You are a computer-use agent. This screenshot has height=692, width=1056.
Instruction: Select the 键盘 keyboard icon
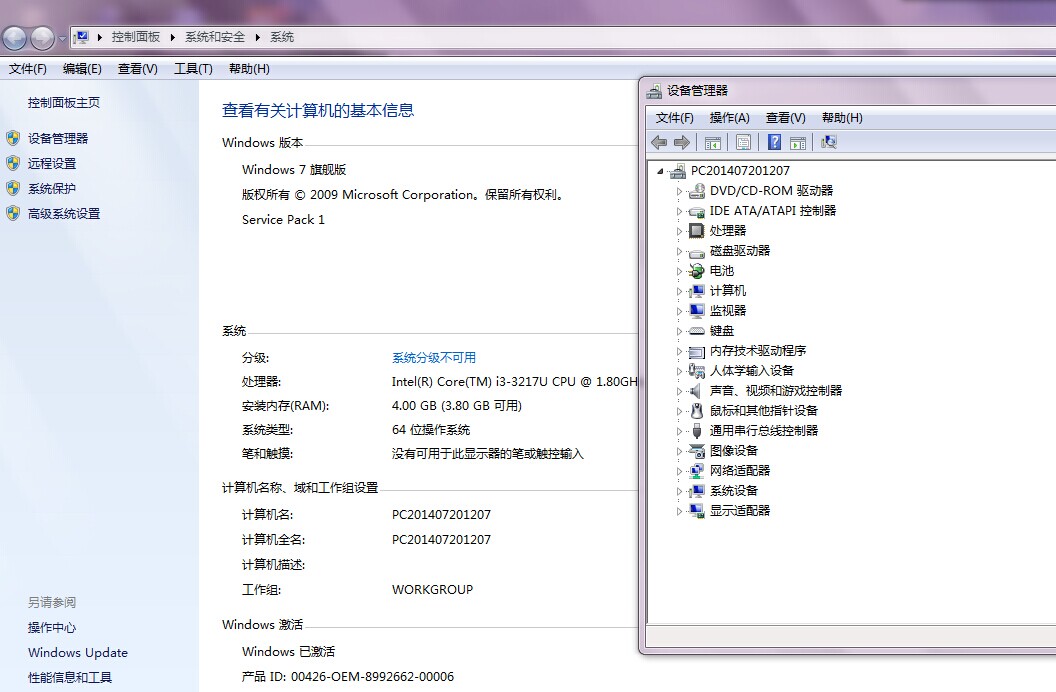[696, 331]
